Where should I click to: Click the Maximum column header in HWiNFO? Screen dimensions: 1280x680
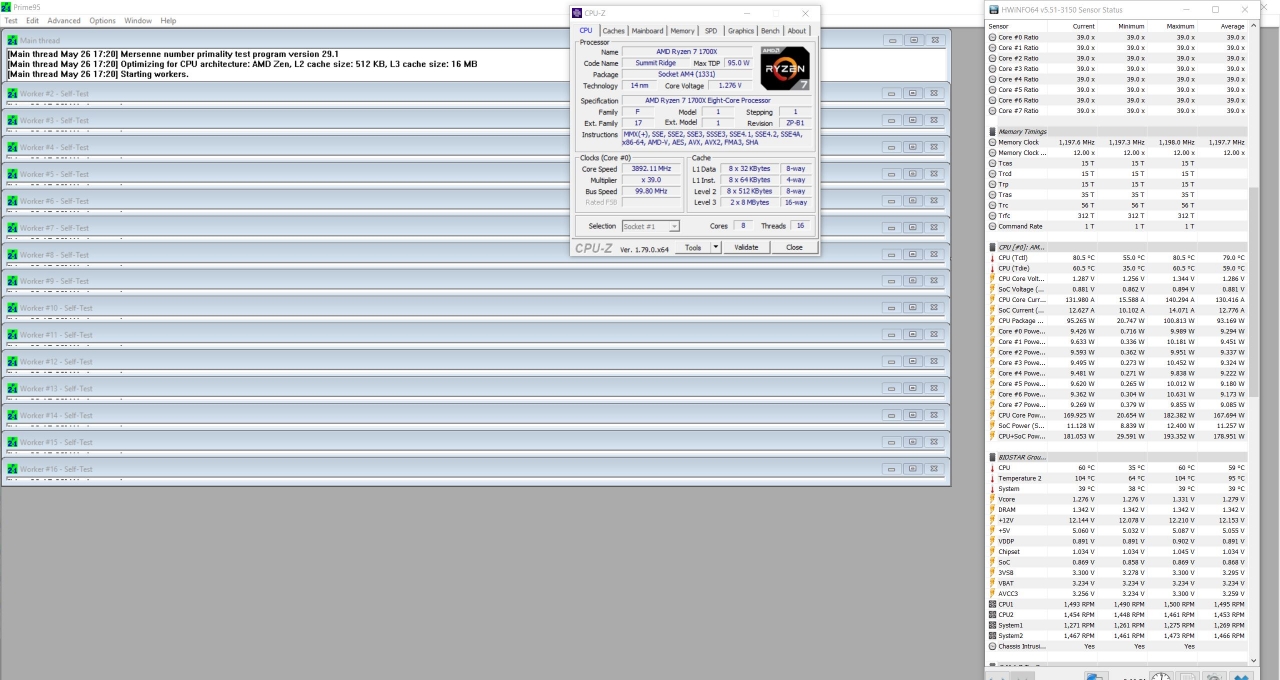(x=1180, y=26)
